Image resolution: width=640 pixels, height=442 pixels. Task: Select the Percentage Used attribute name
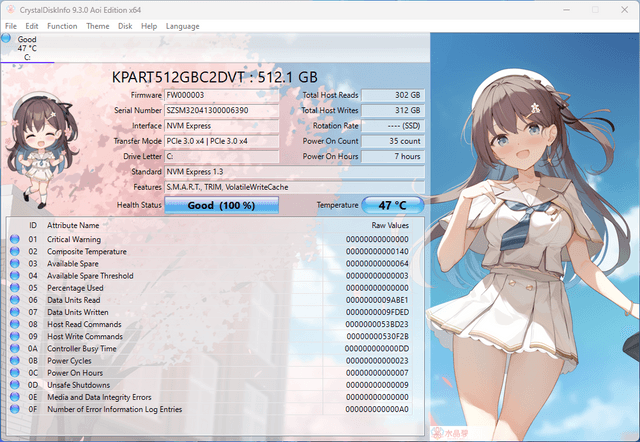[x=75, y=288]
